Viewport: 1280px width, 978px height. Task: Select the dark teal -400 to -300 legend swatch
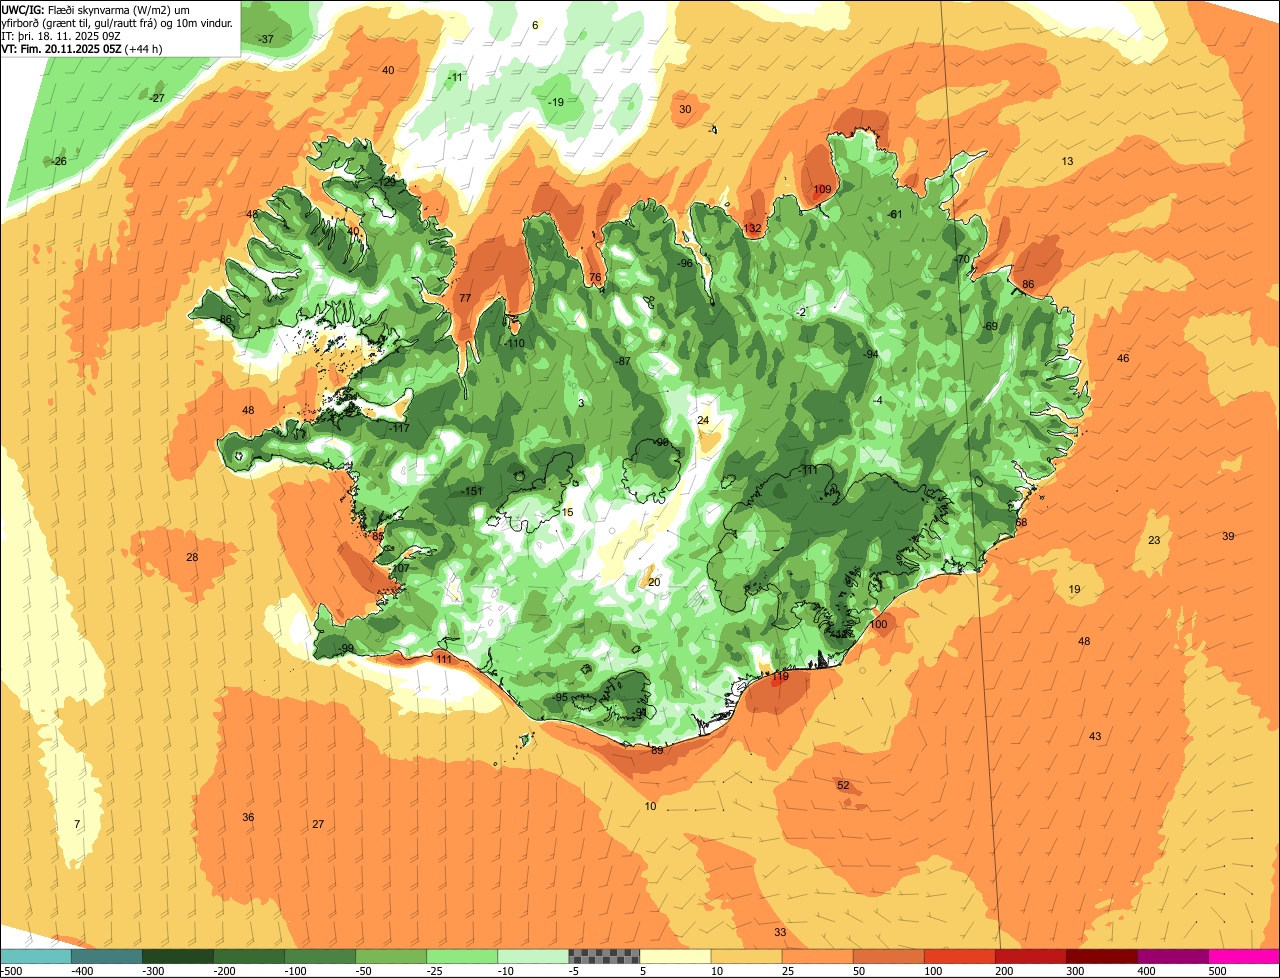107,956
